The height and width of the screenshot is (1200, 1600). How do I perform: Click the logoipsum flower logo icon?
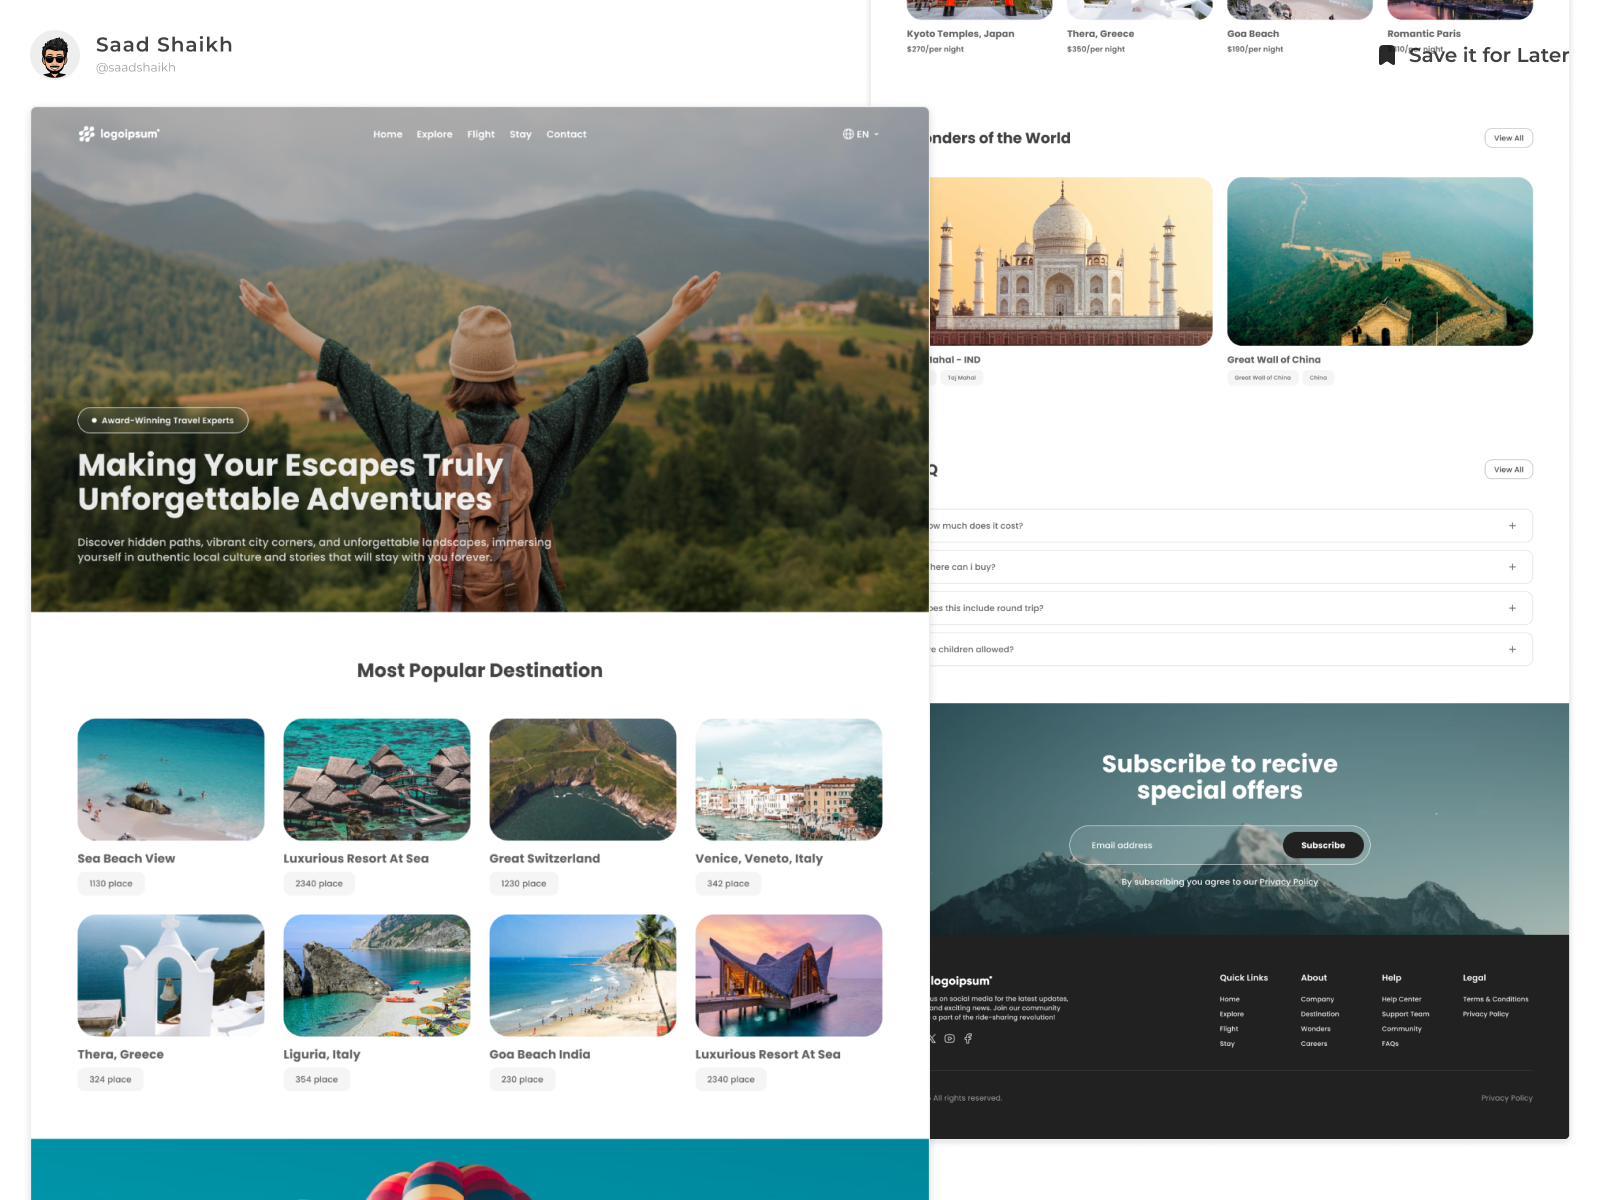pyautogui.click(x=84, y=133)
